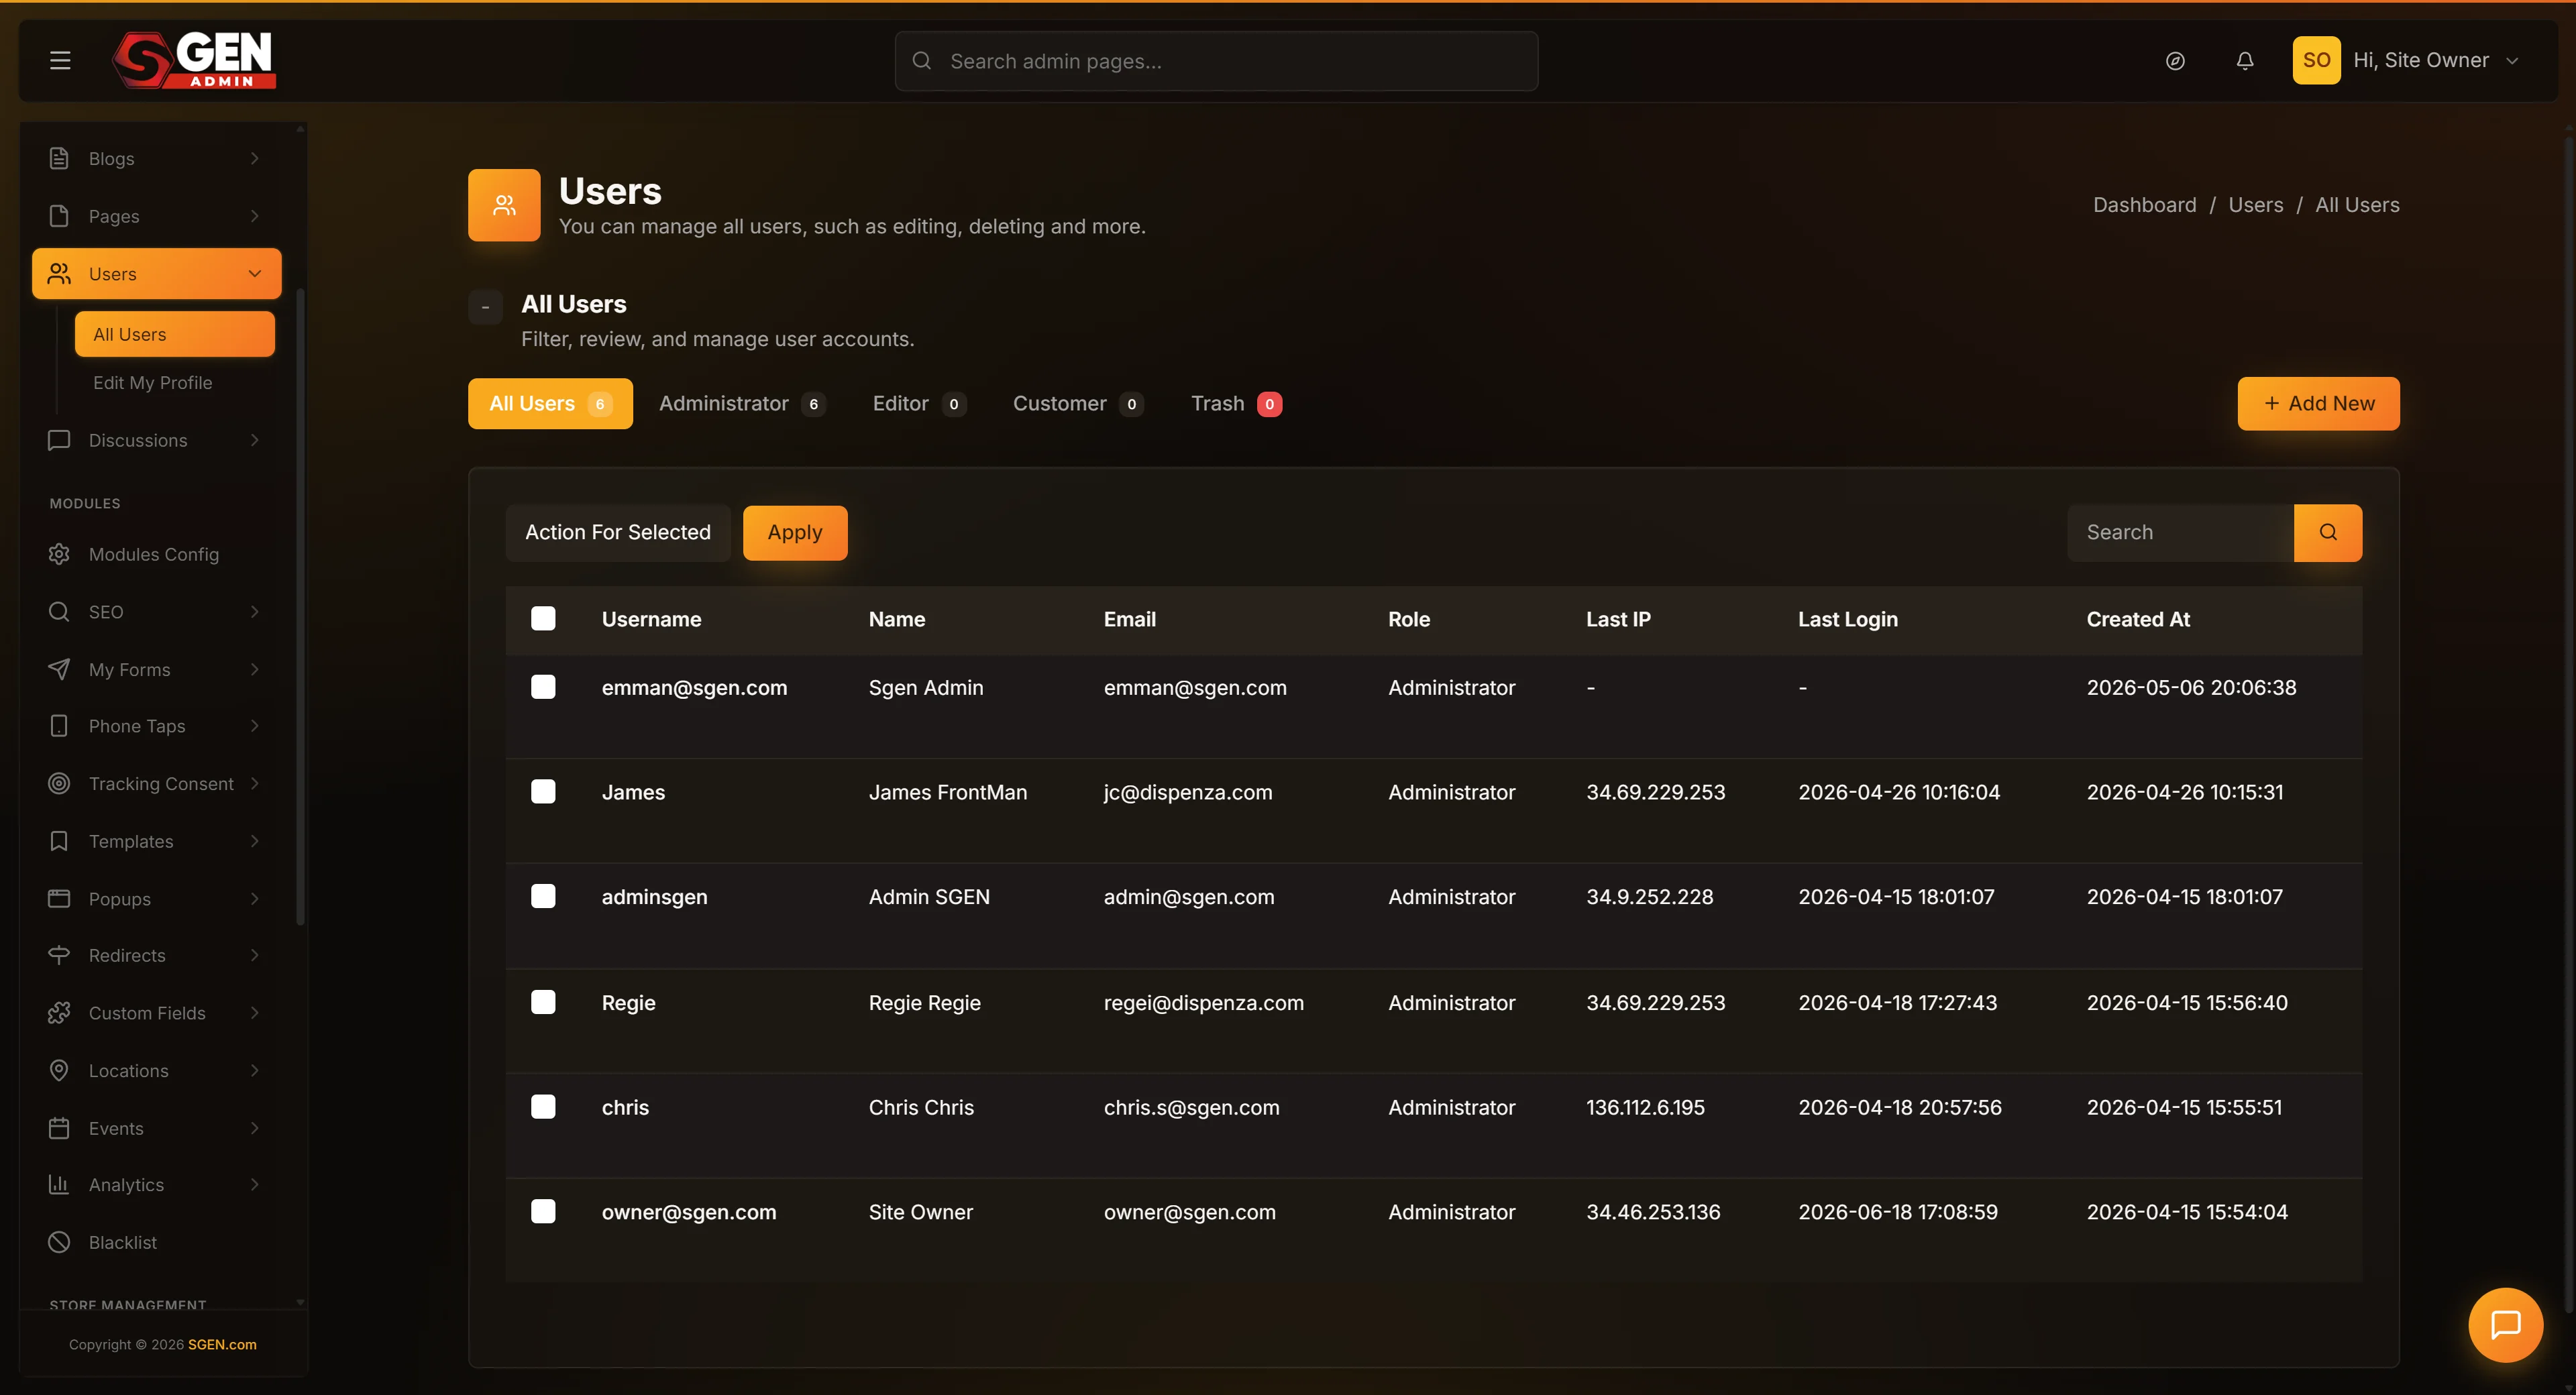2576x1395 pixels.
Task: Click the table Search input field
Action: (x=2180, y=533)
